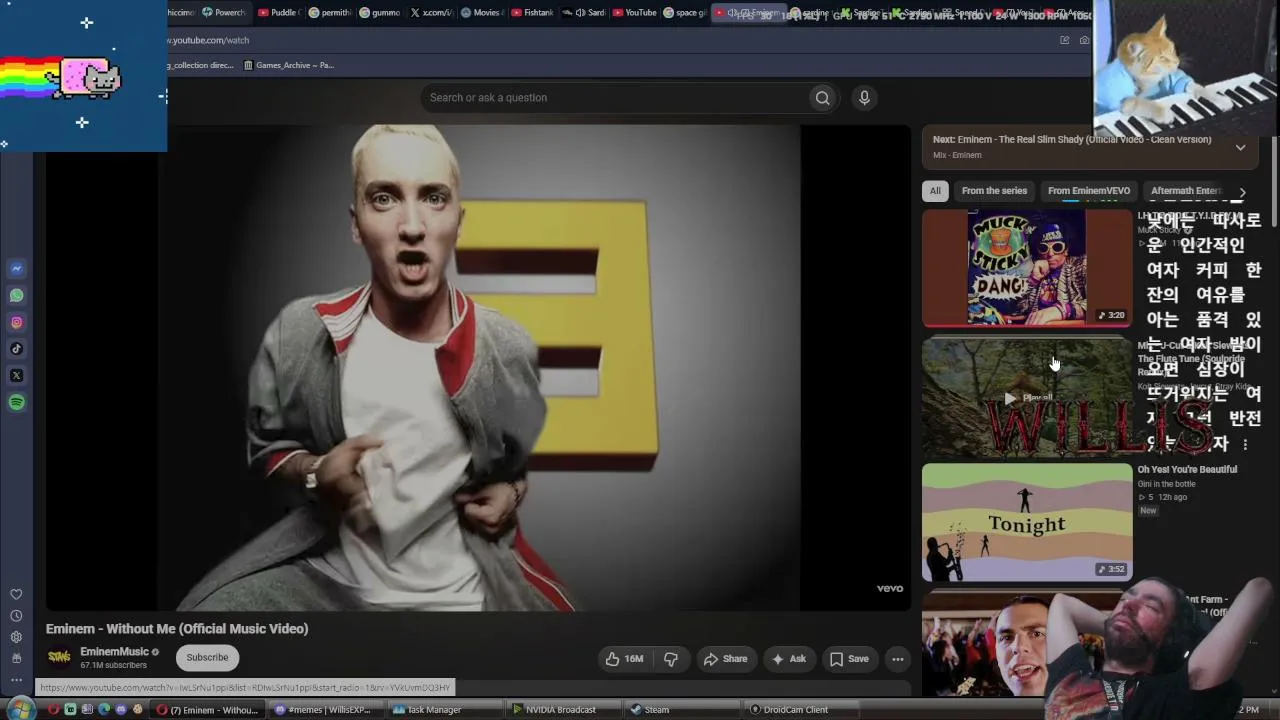
Task: Select the From the series filter chip
Action: [x=994, y=191]
